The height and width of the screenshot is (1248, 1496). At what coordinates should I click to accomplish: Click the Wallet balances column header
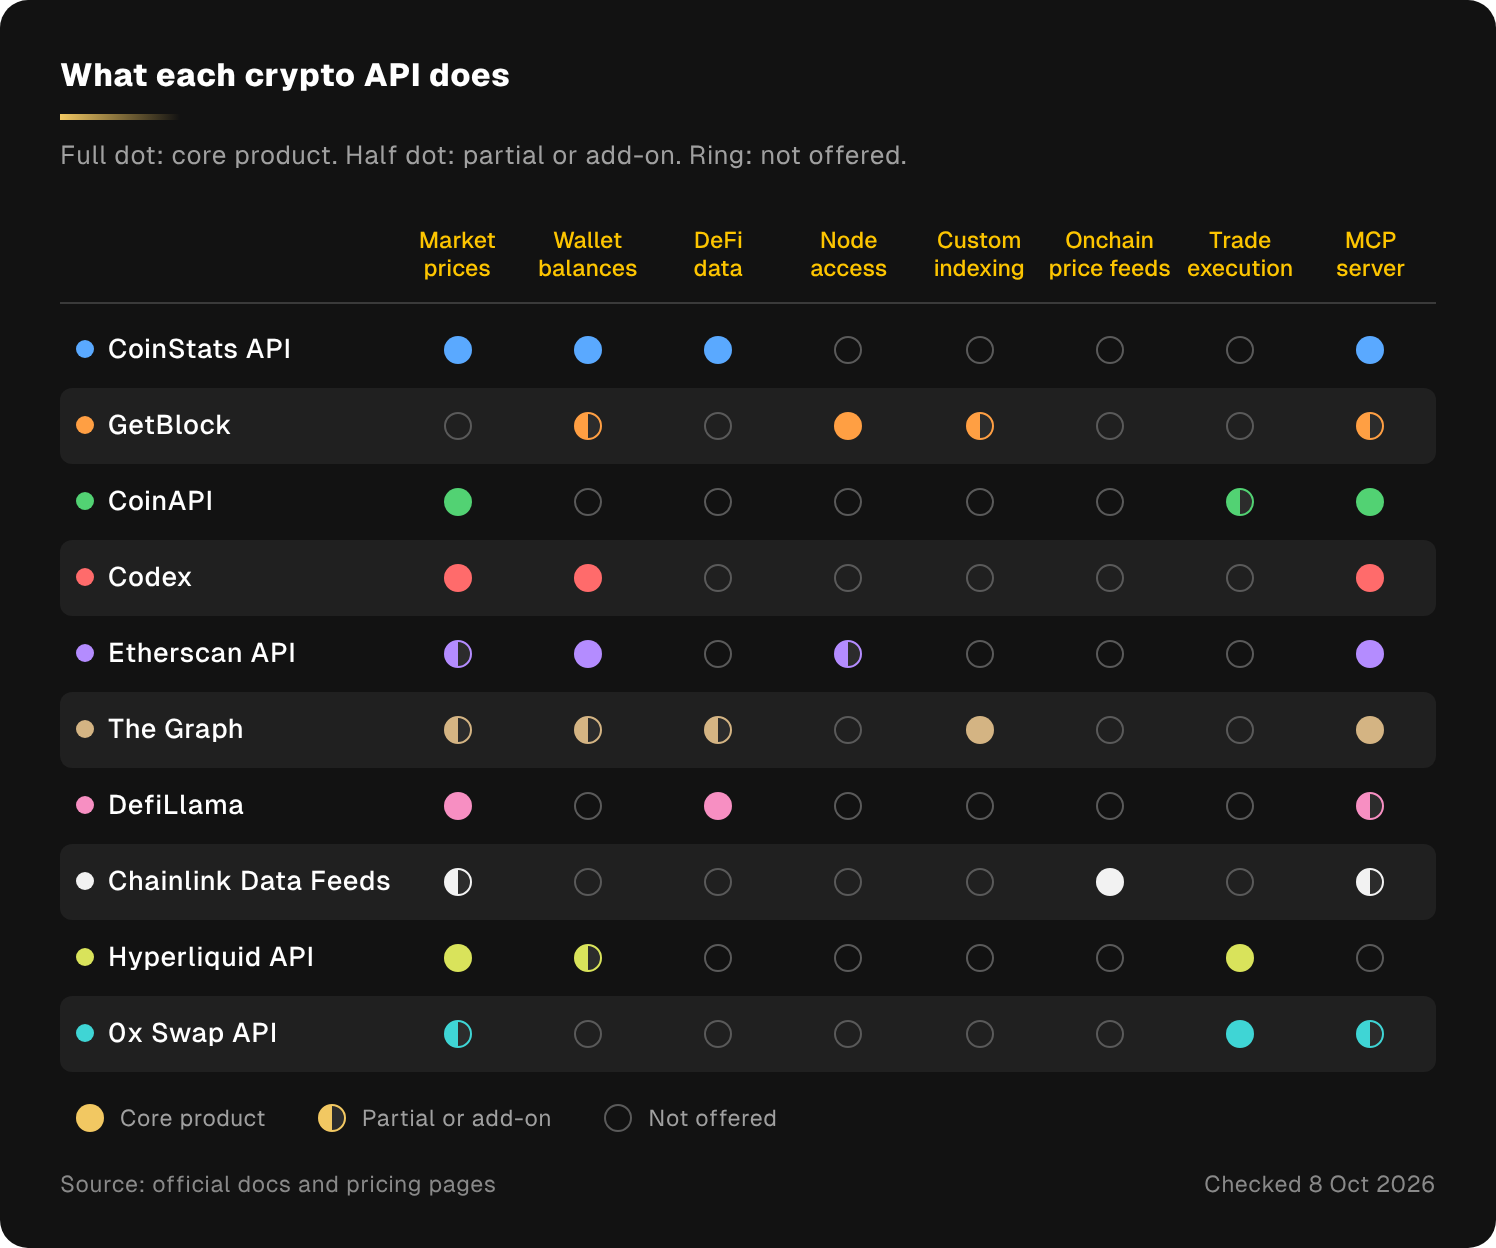588,254
